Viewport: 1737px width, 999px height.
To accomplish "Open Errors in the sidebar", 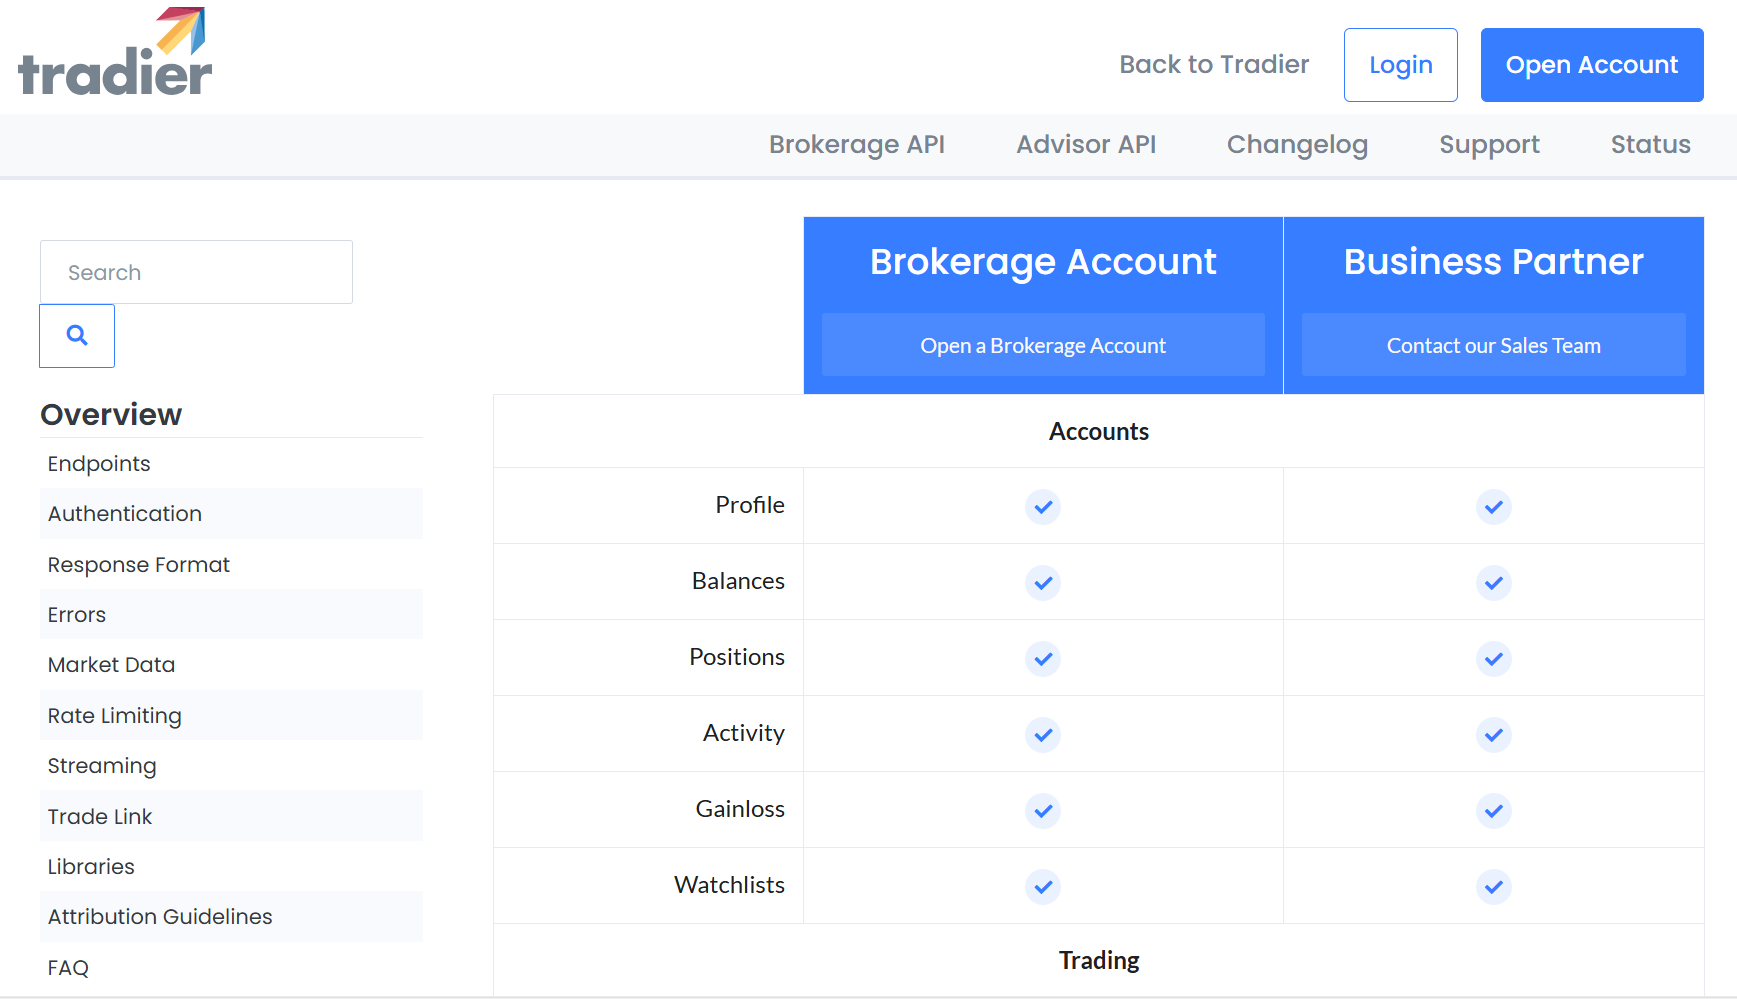I will [x=231, y=614].
